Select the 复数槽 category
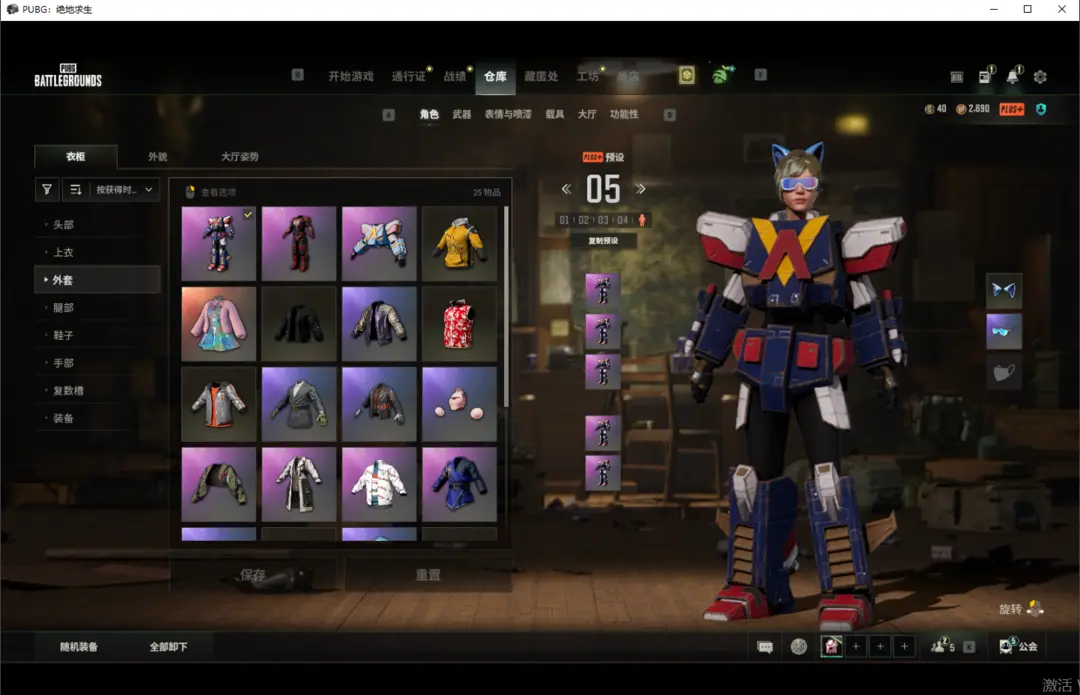 (97, 390)
